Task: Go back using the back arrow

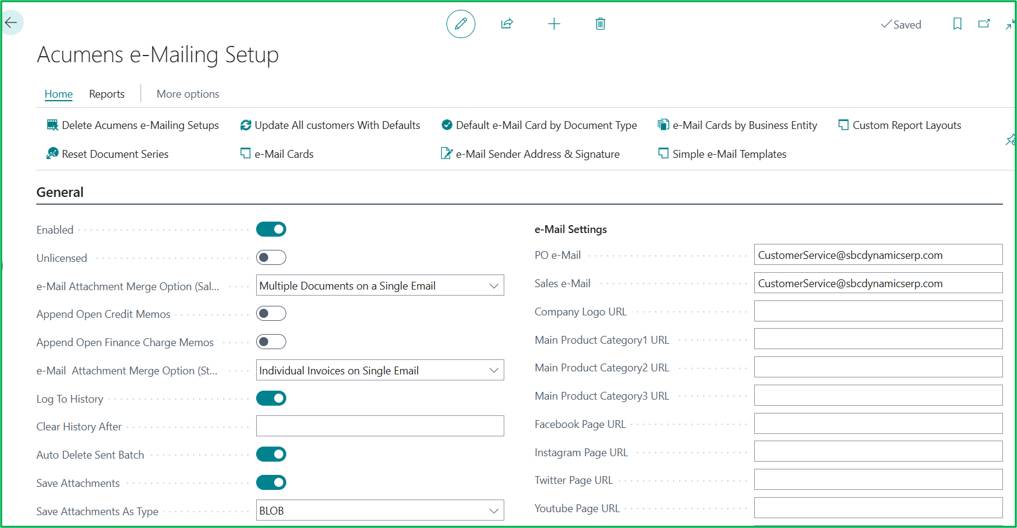Action: click(x=11, y=23)
